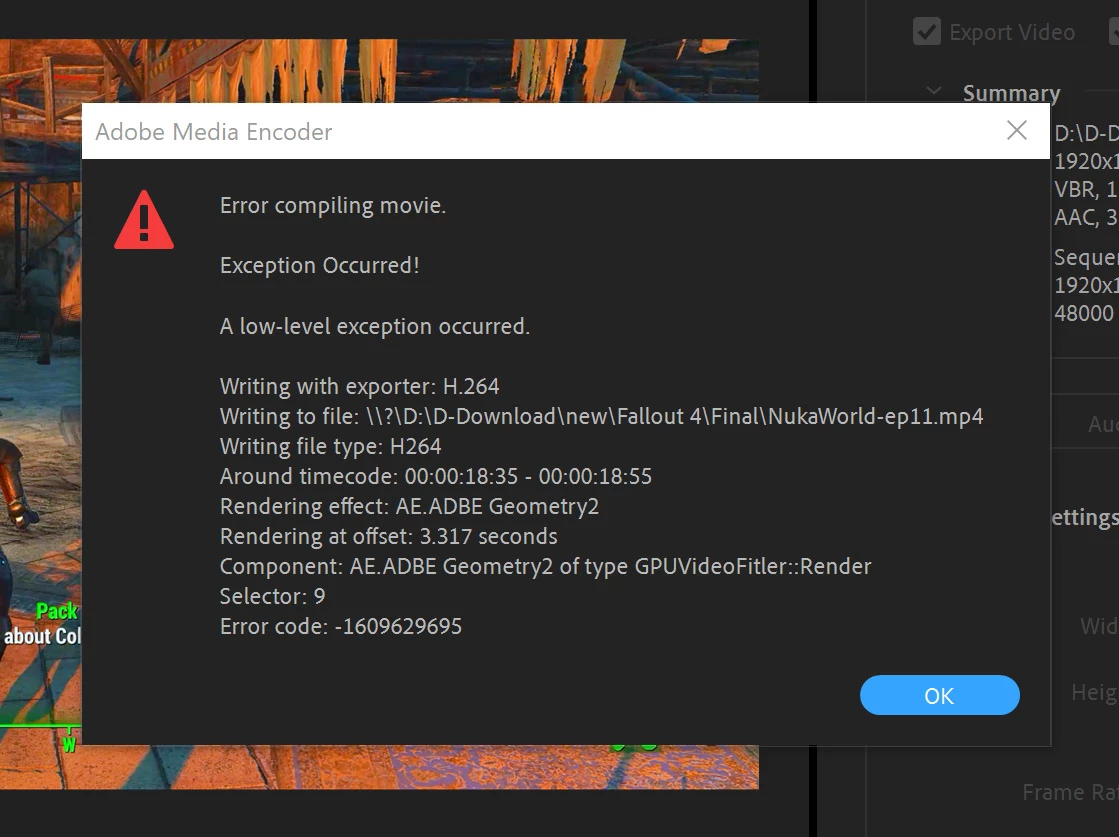Click the Video Settings section heading

point(1085,517)
